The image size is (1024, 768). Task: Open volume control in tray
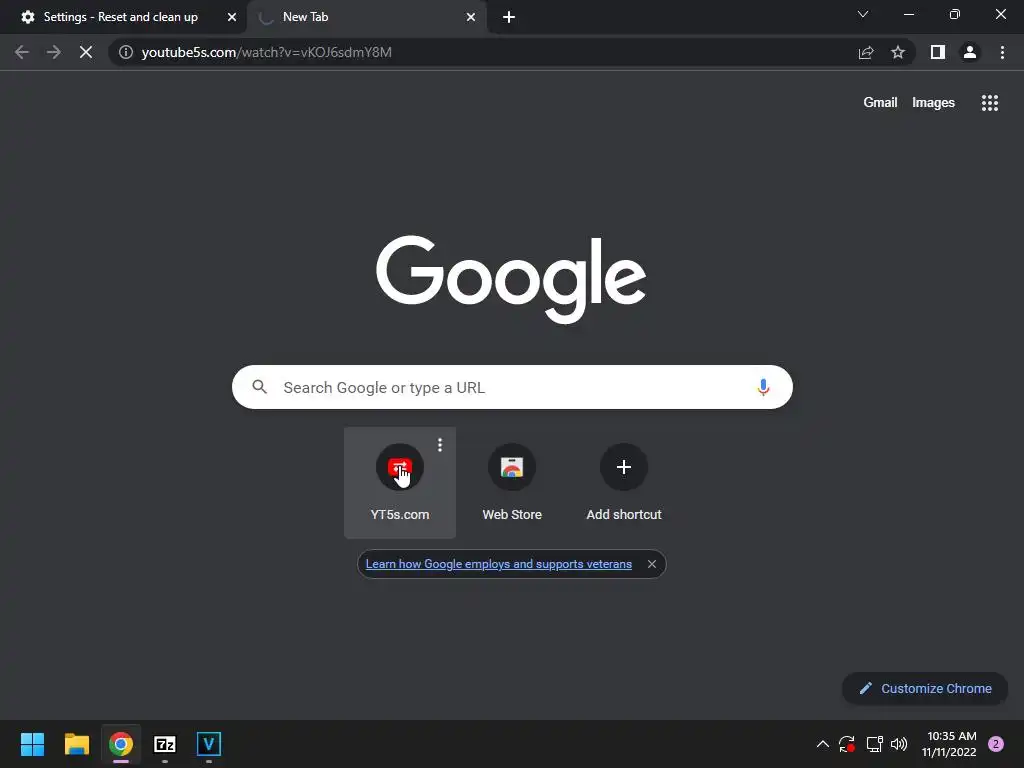point(899,744)
